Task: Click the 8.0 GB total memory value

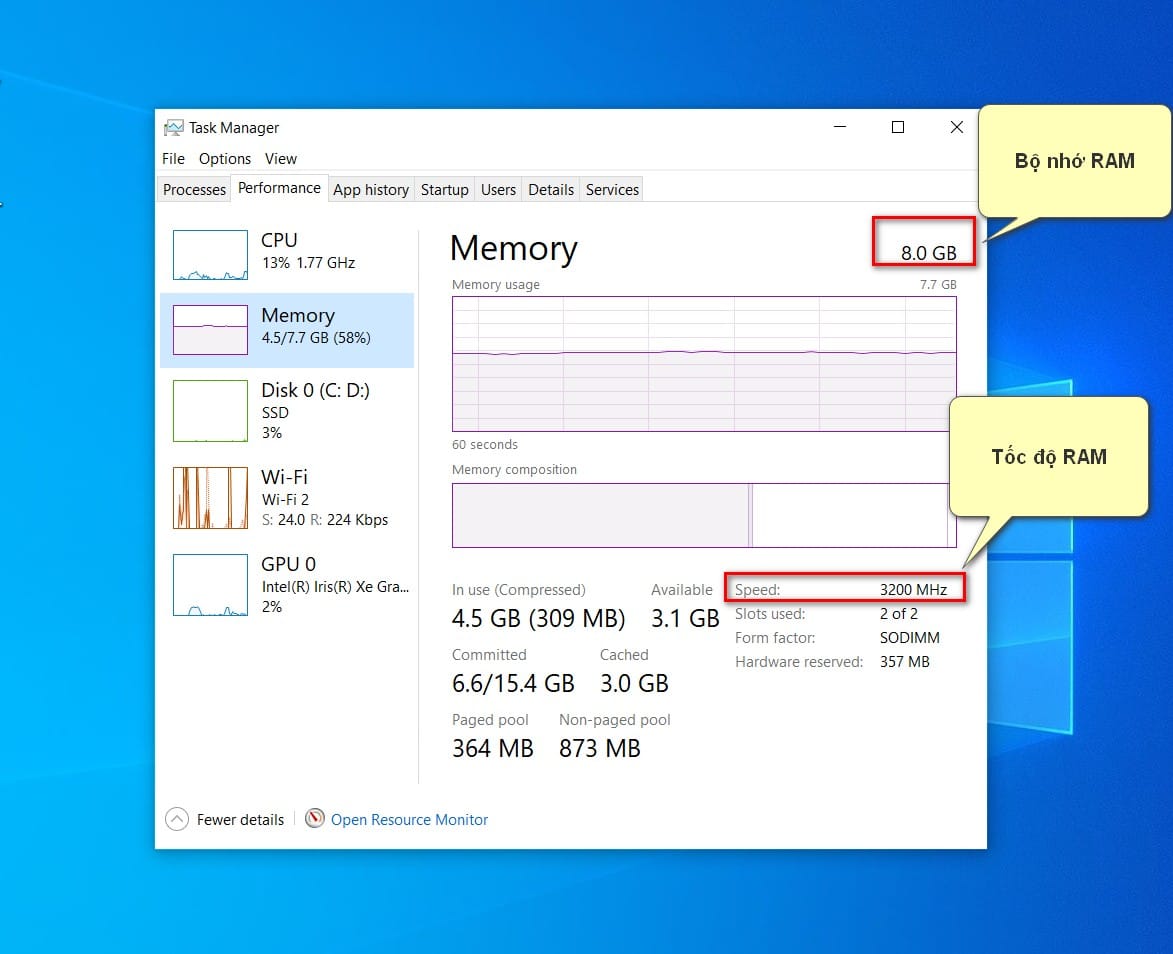Action: pos(928,253)
